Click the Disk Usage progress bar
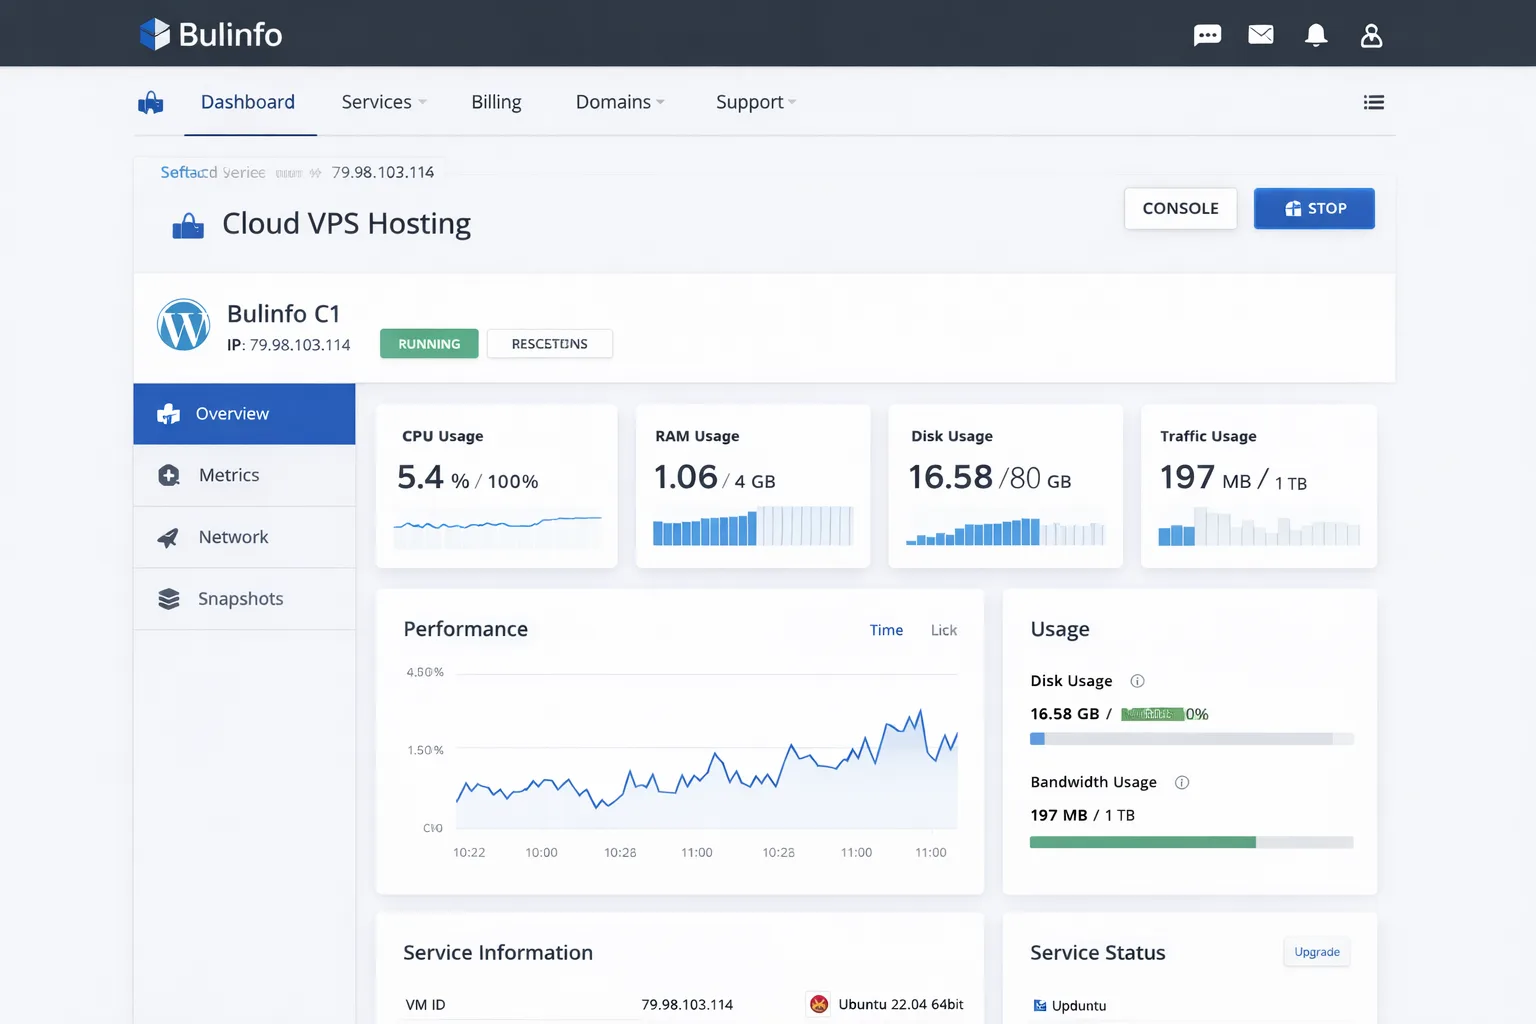The width and height of the screenshot is (1536, 1024). pyautogui.click(x=1191, y=739)
